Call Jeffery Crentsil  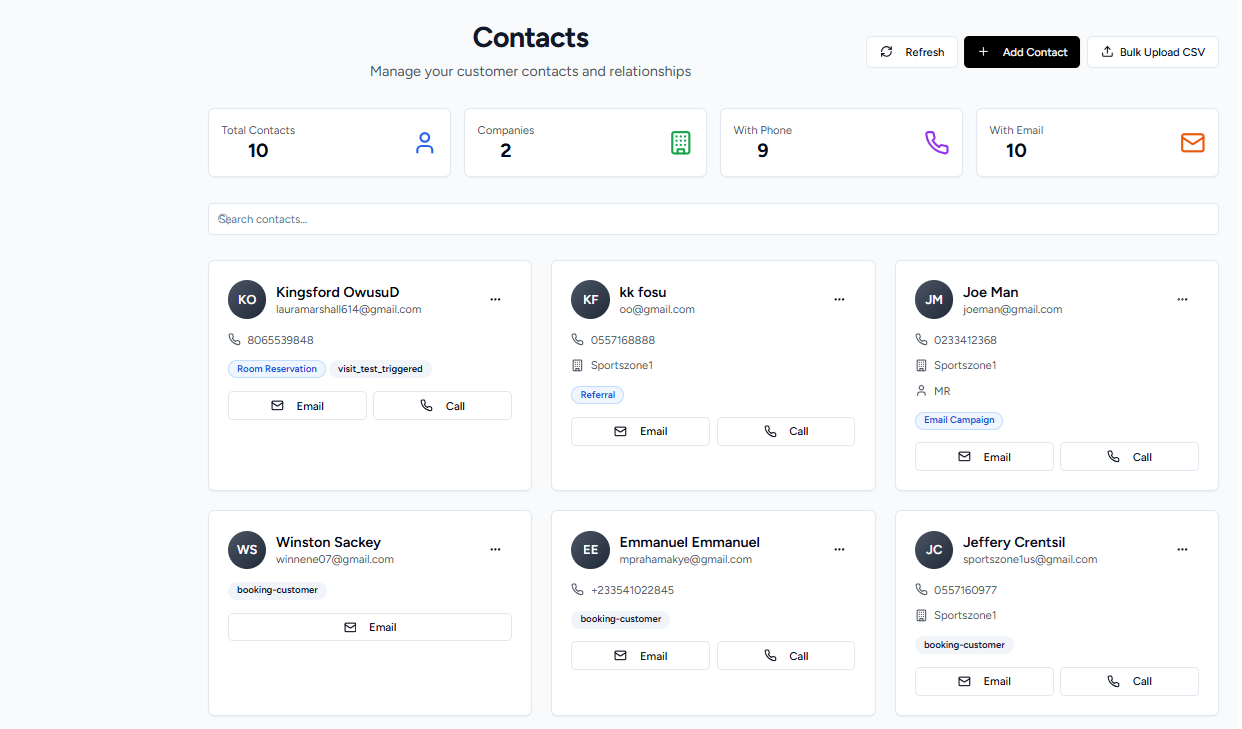click(1128, 681)
